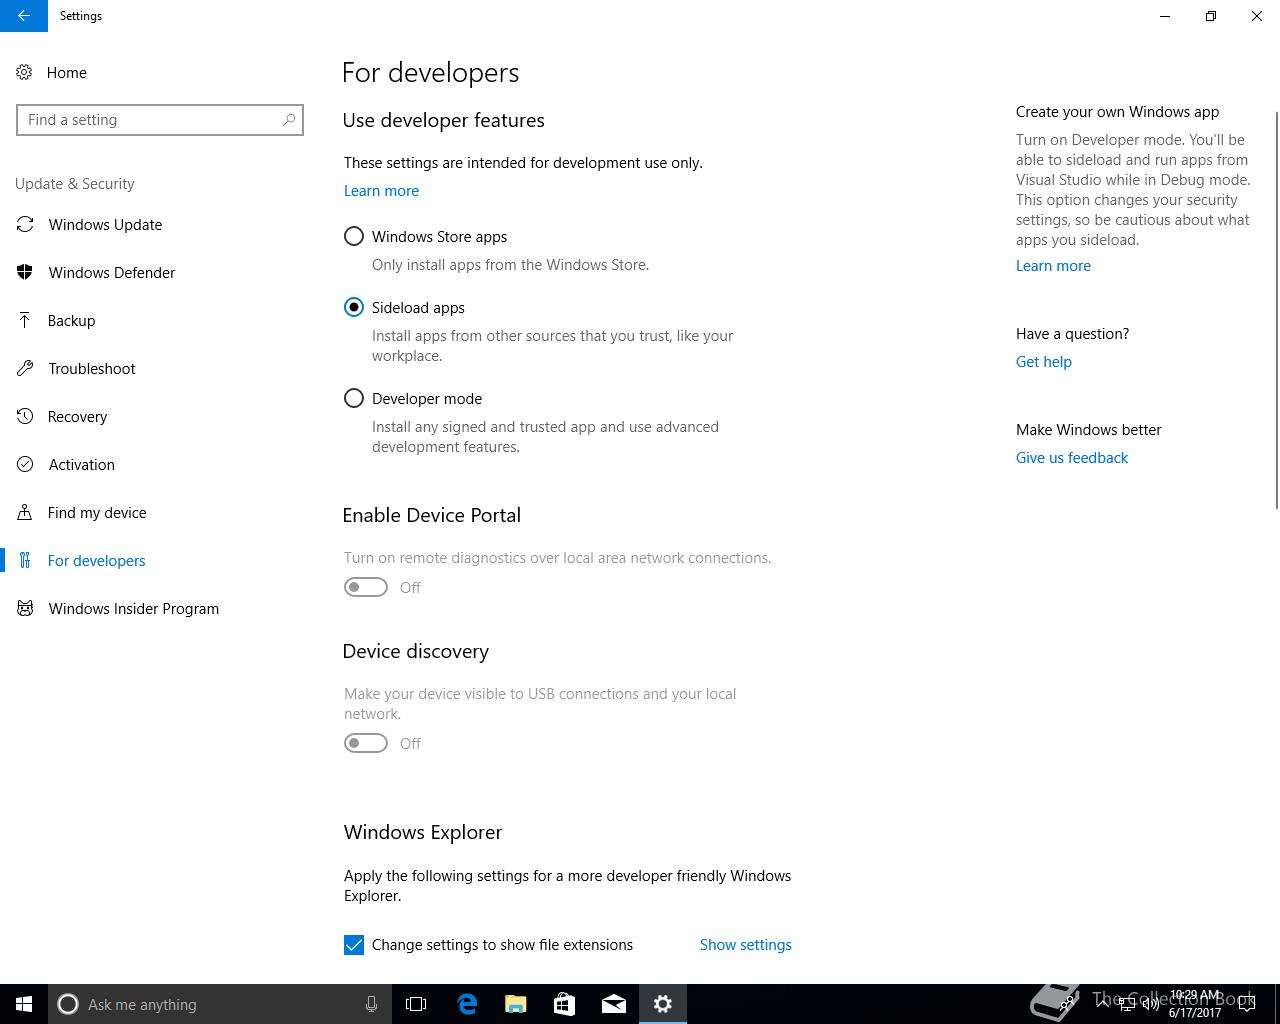This screenshot has height=1024, width=1280.
Task: Click the Troubleshoot wrench icon
Action: tap(25, 368)
